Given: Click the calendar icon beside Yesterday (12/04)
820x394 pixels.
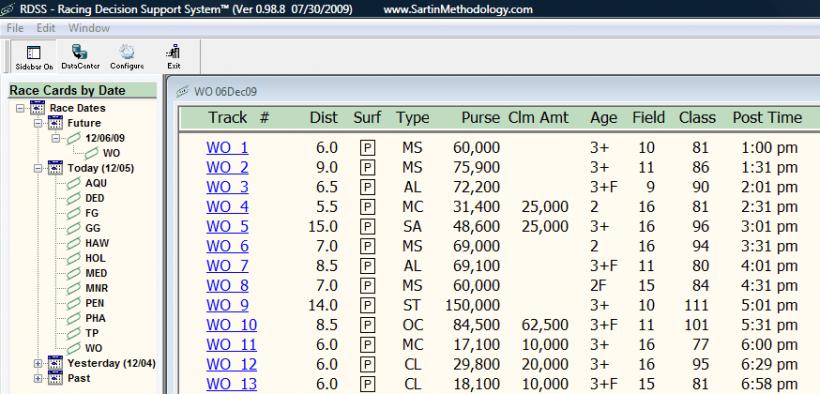Looking at the screenshot, I should [55, 363].
